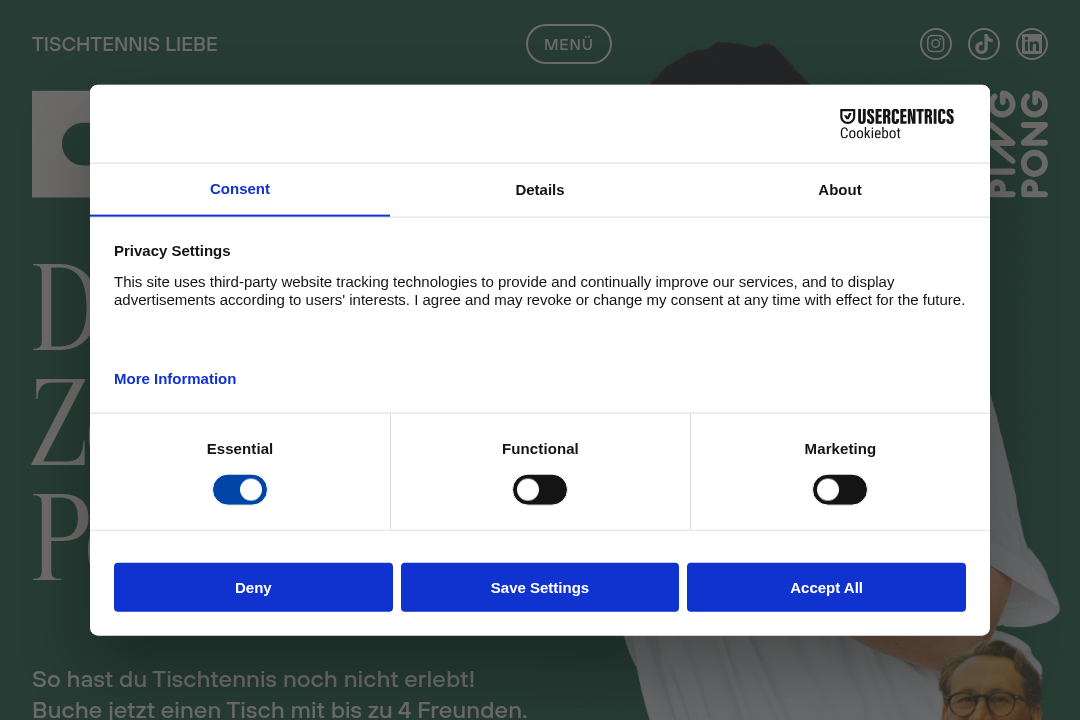The width and height of the screenshot is (1080, 720).
Task: Toggle the Essential cookies switch
Action: pyautogui.click(x=240, y=490)
